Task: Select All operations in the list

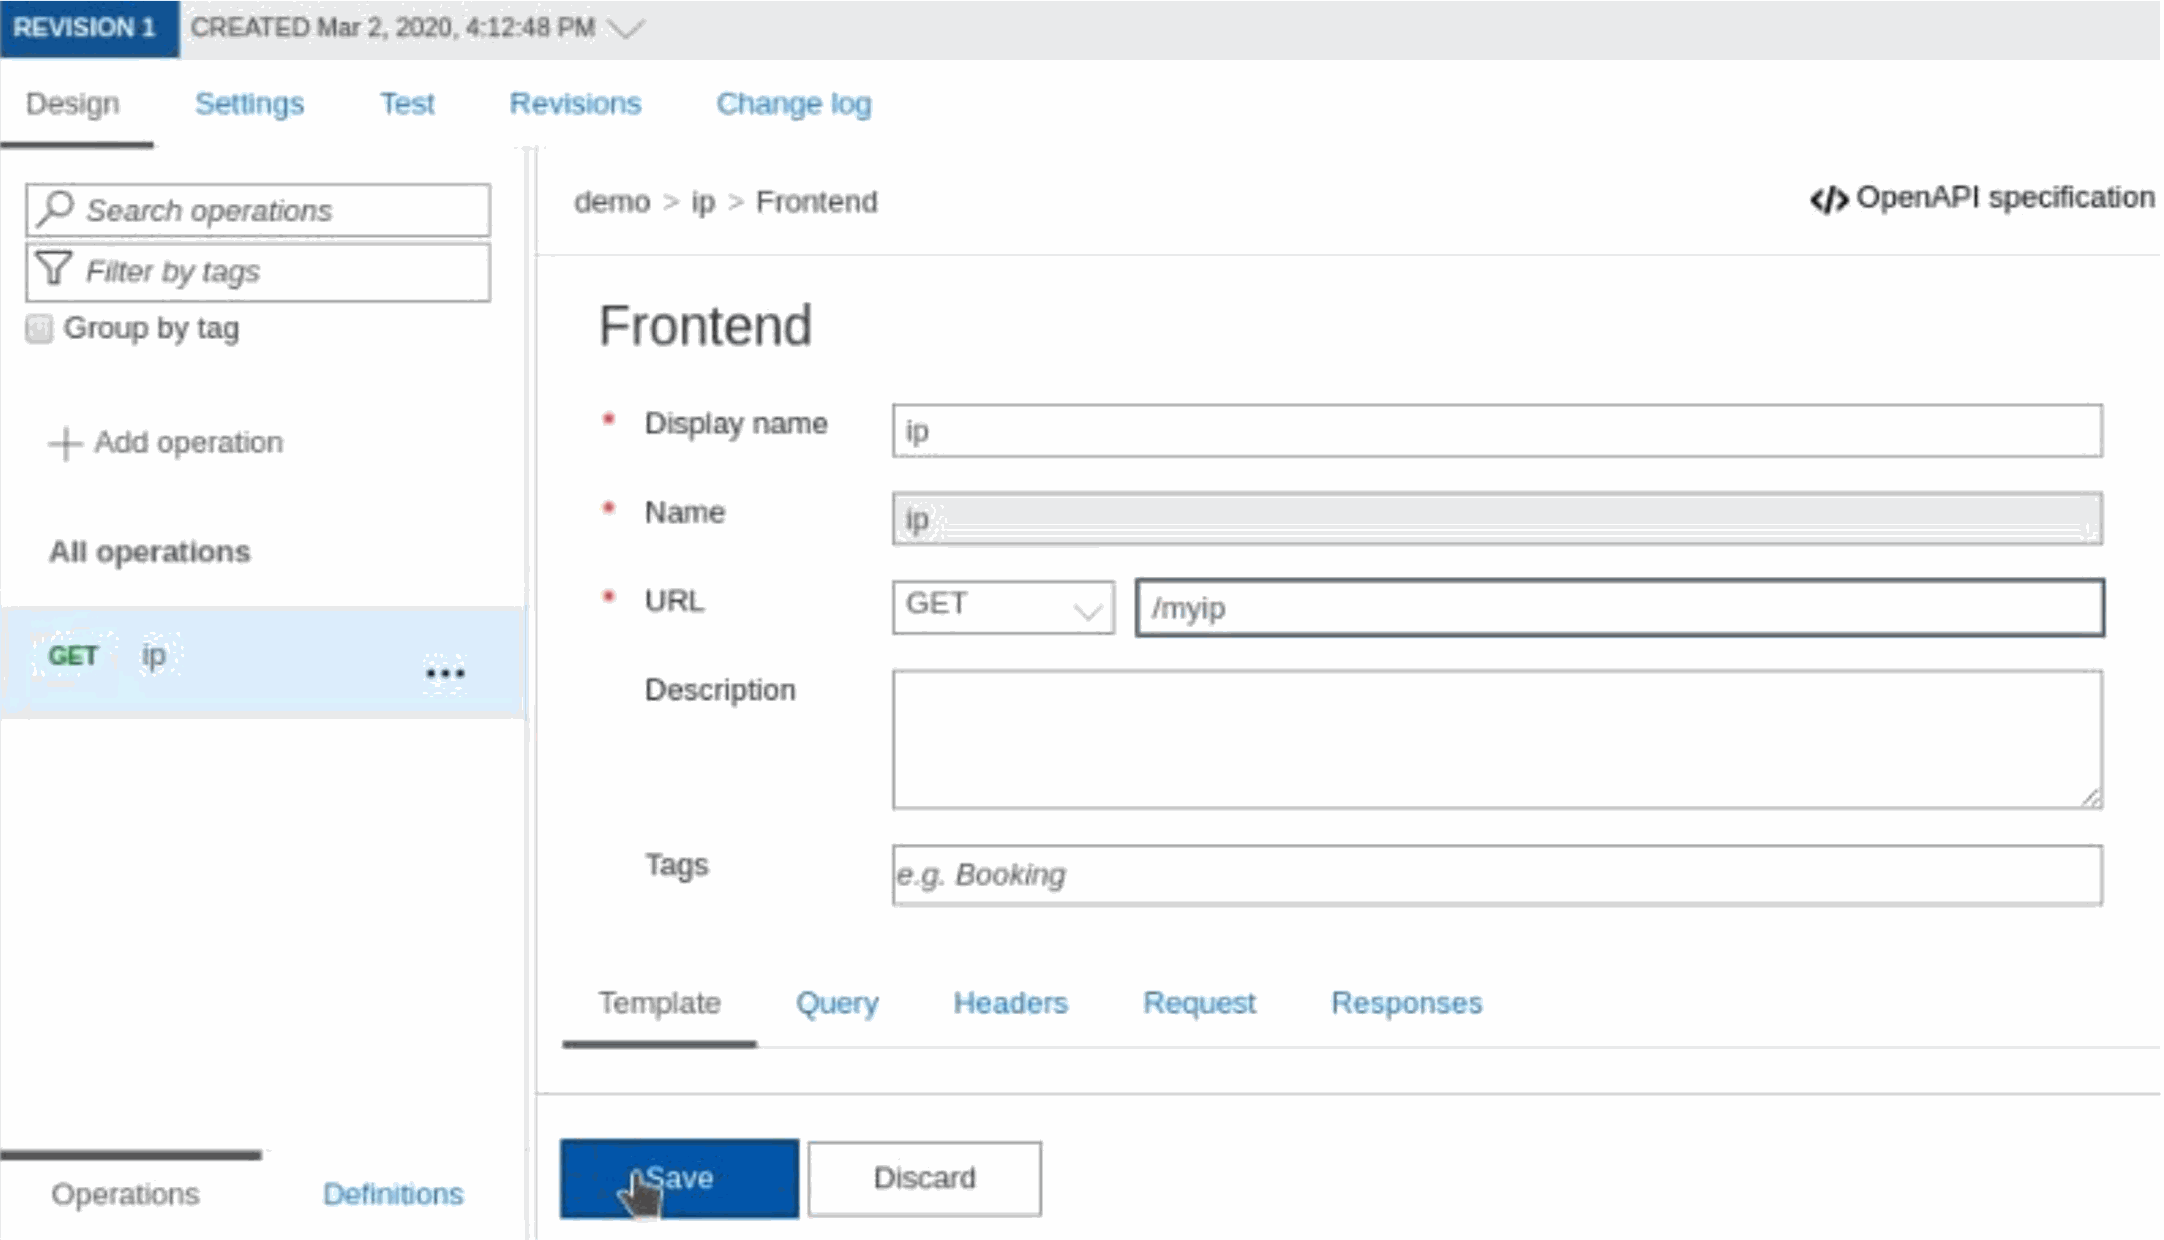Action: (x=150, y=552)
